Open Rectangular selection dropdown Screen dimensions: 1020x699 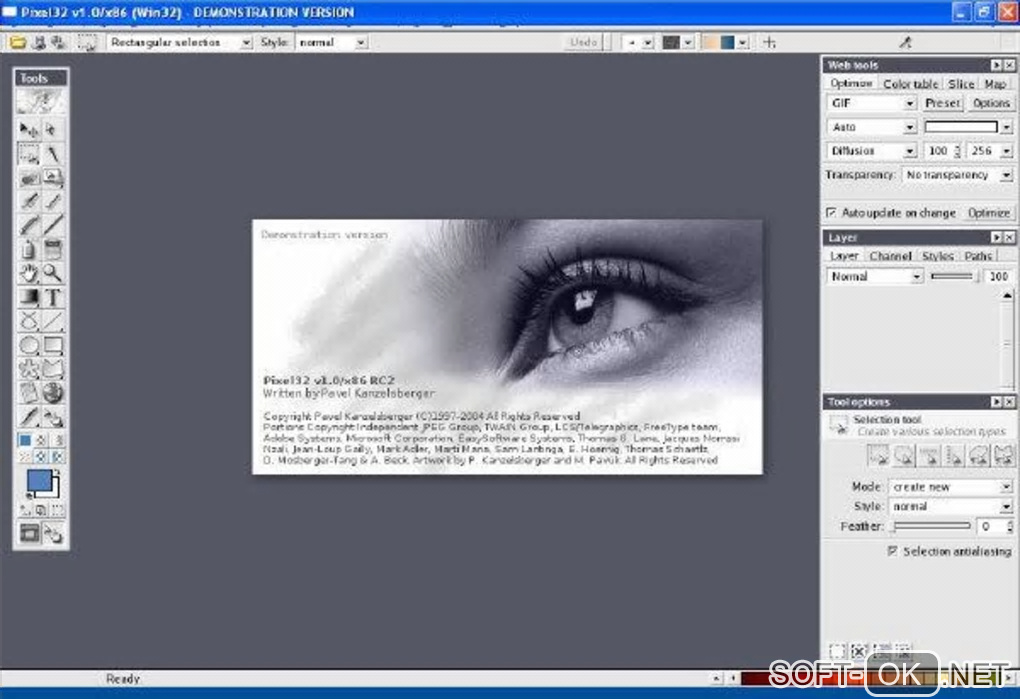click(x=180, y=42)
